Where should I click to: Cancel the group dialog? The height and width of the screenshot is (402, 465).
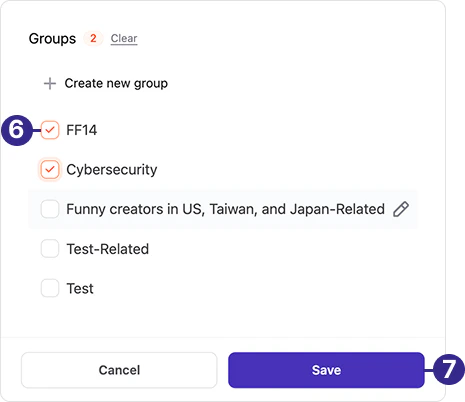coord(119,370)
